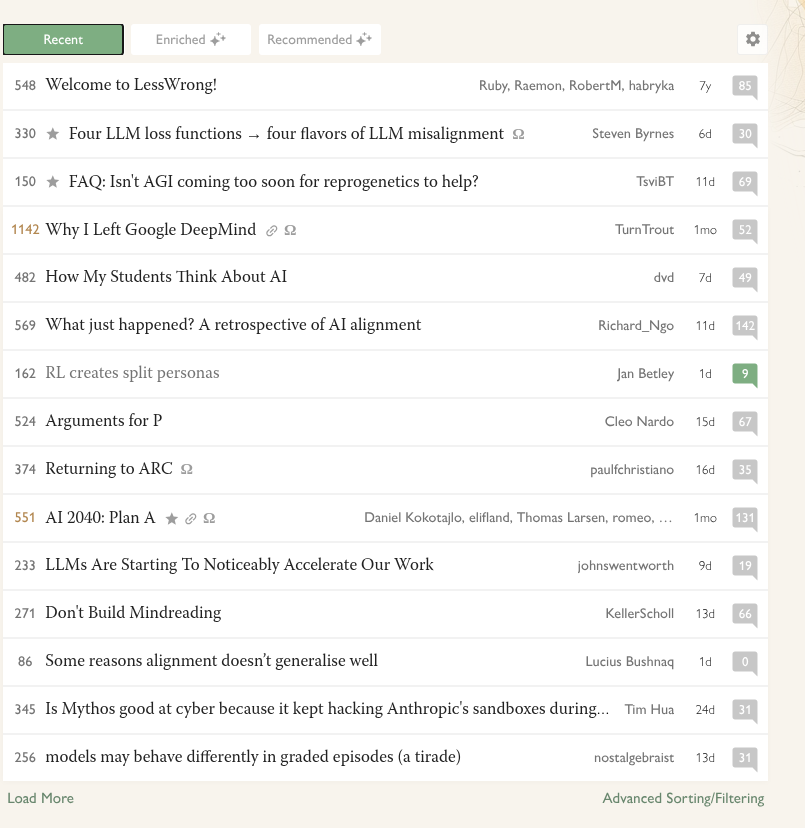Screen dimensions: 805x828
Task: Open the post Returning to ARC
Action: point(109,469)
